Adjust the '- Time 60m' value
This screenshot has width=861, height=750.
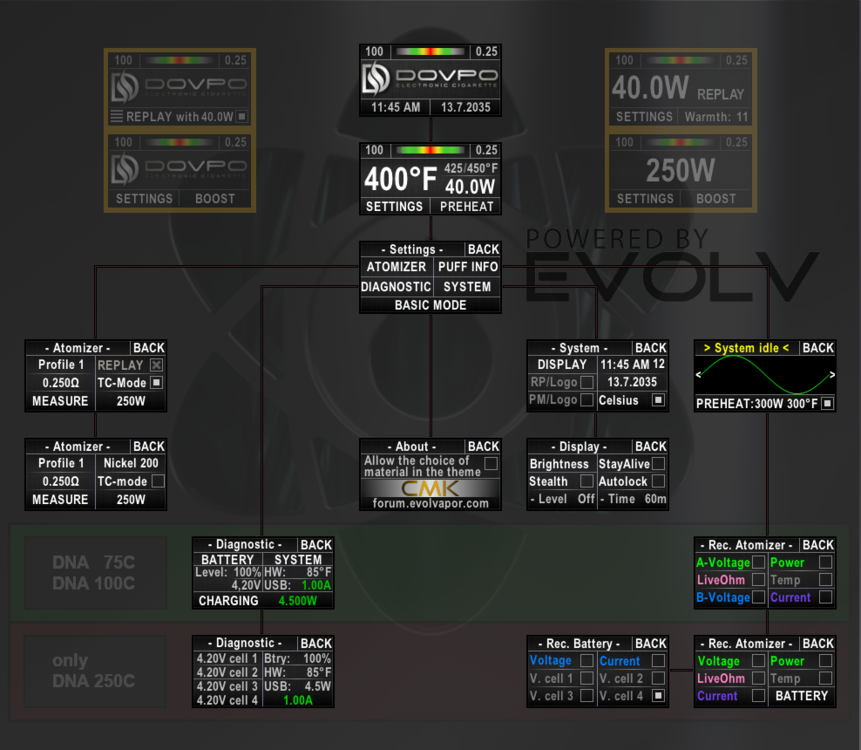(x=633, y=499)
